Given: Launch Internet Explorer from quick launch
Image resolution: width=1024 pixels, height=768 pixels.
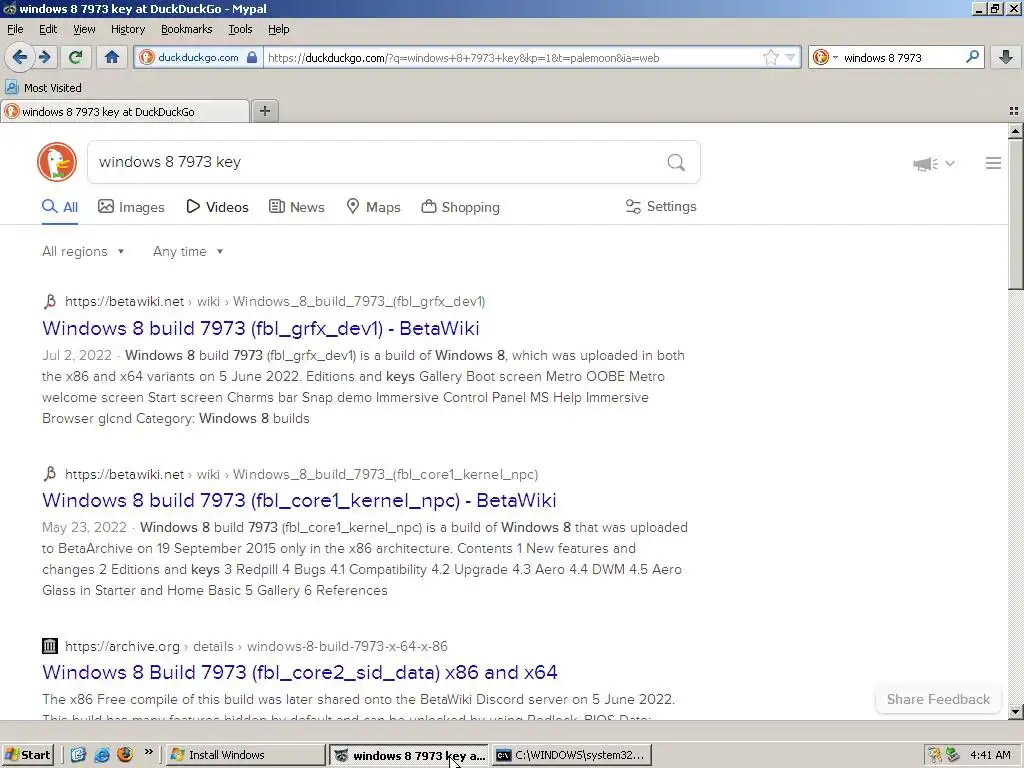Looking at the screenshot, I should (102, 755).
